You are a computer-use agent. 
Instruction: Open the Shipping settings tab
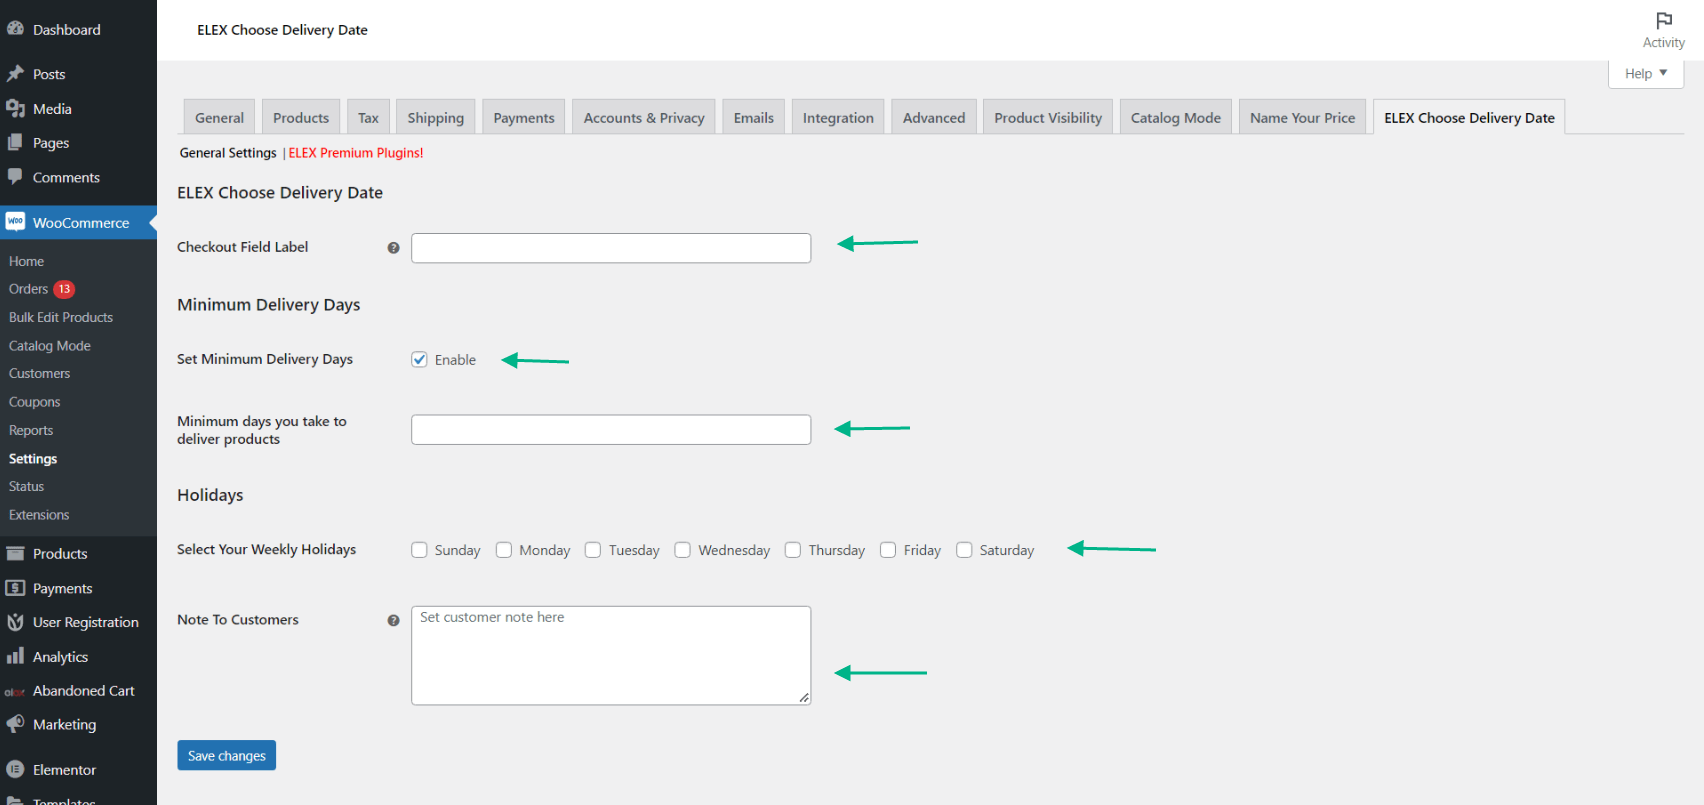click(x=435, y=117)
